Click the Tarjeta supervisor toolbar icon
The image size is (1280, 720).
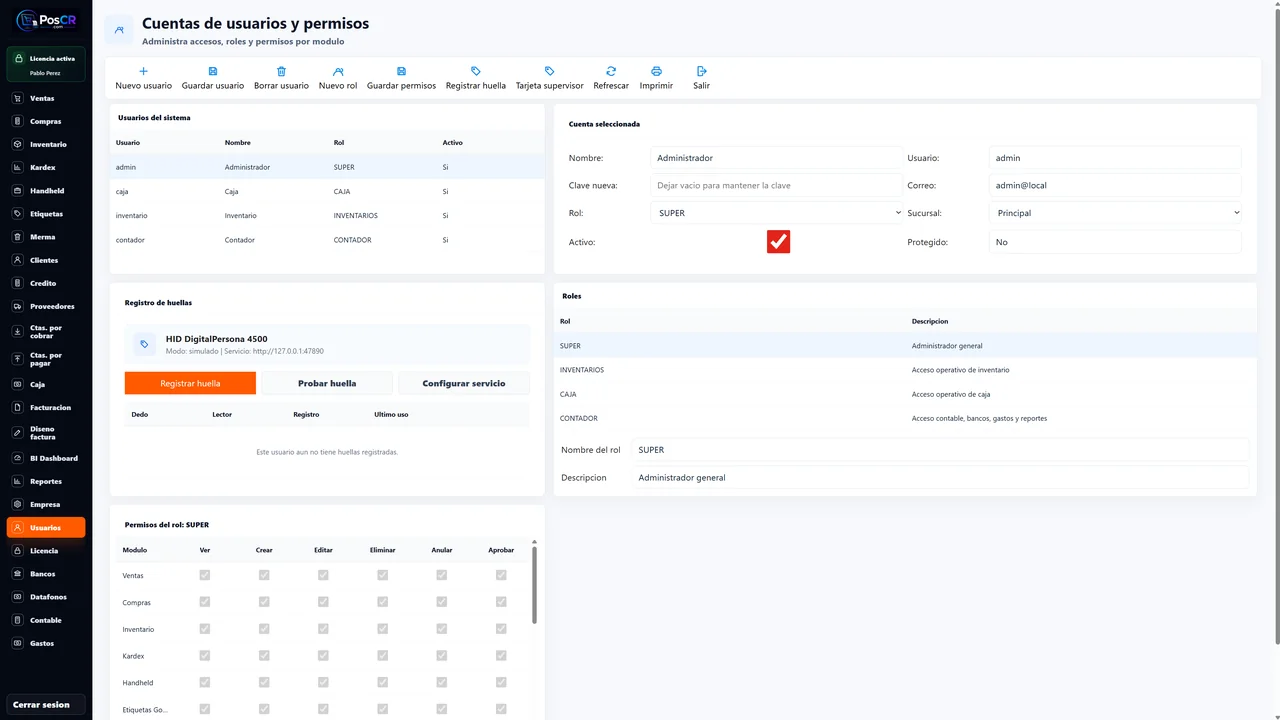(549, 72)
